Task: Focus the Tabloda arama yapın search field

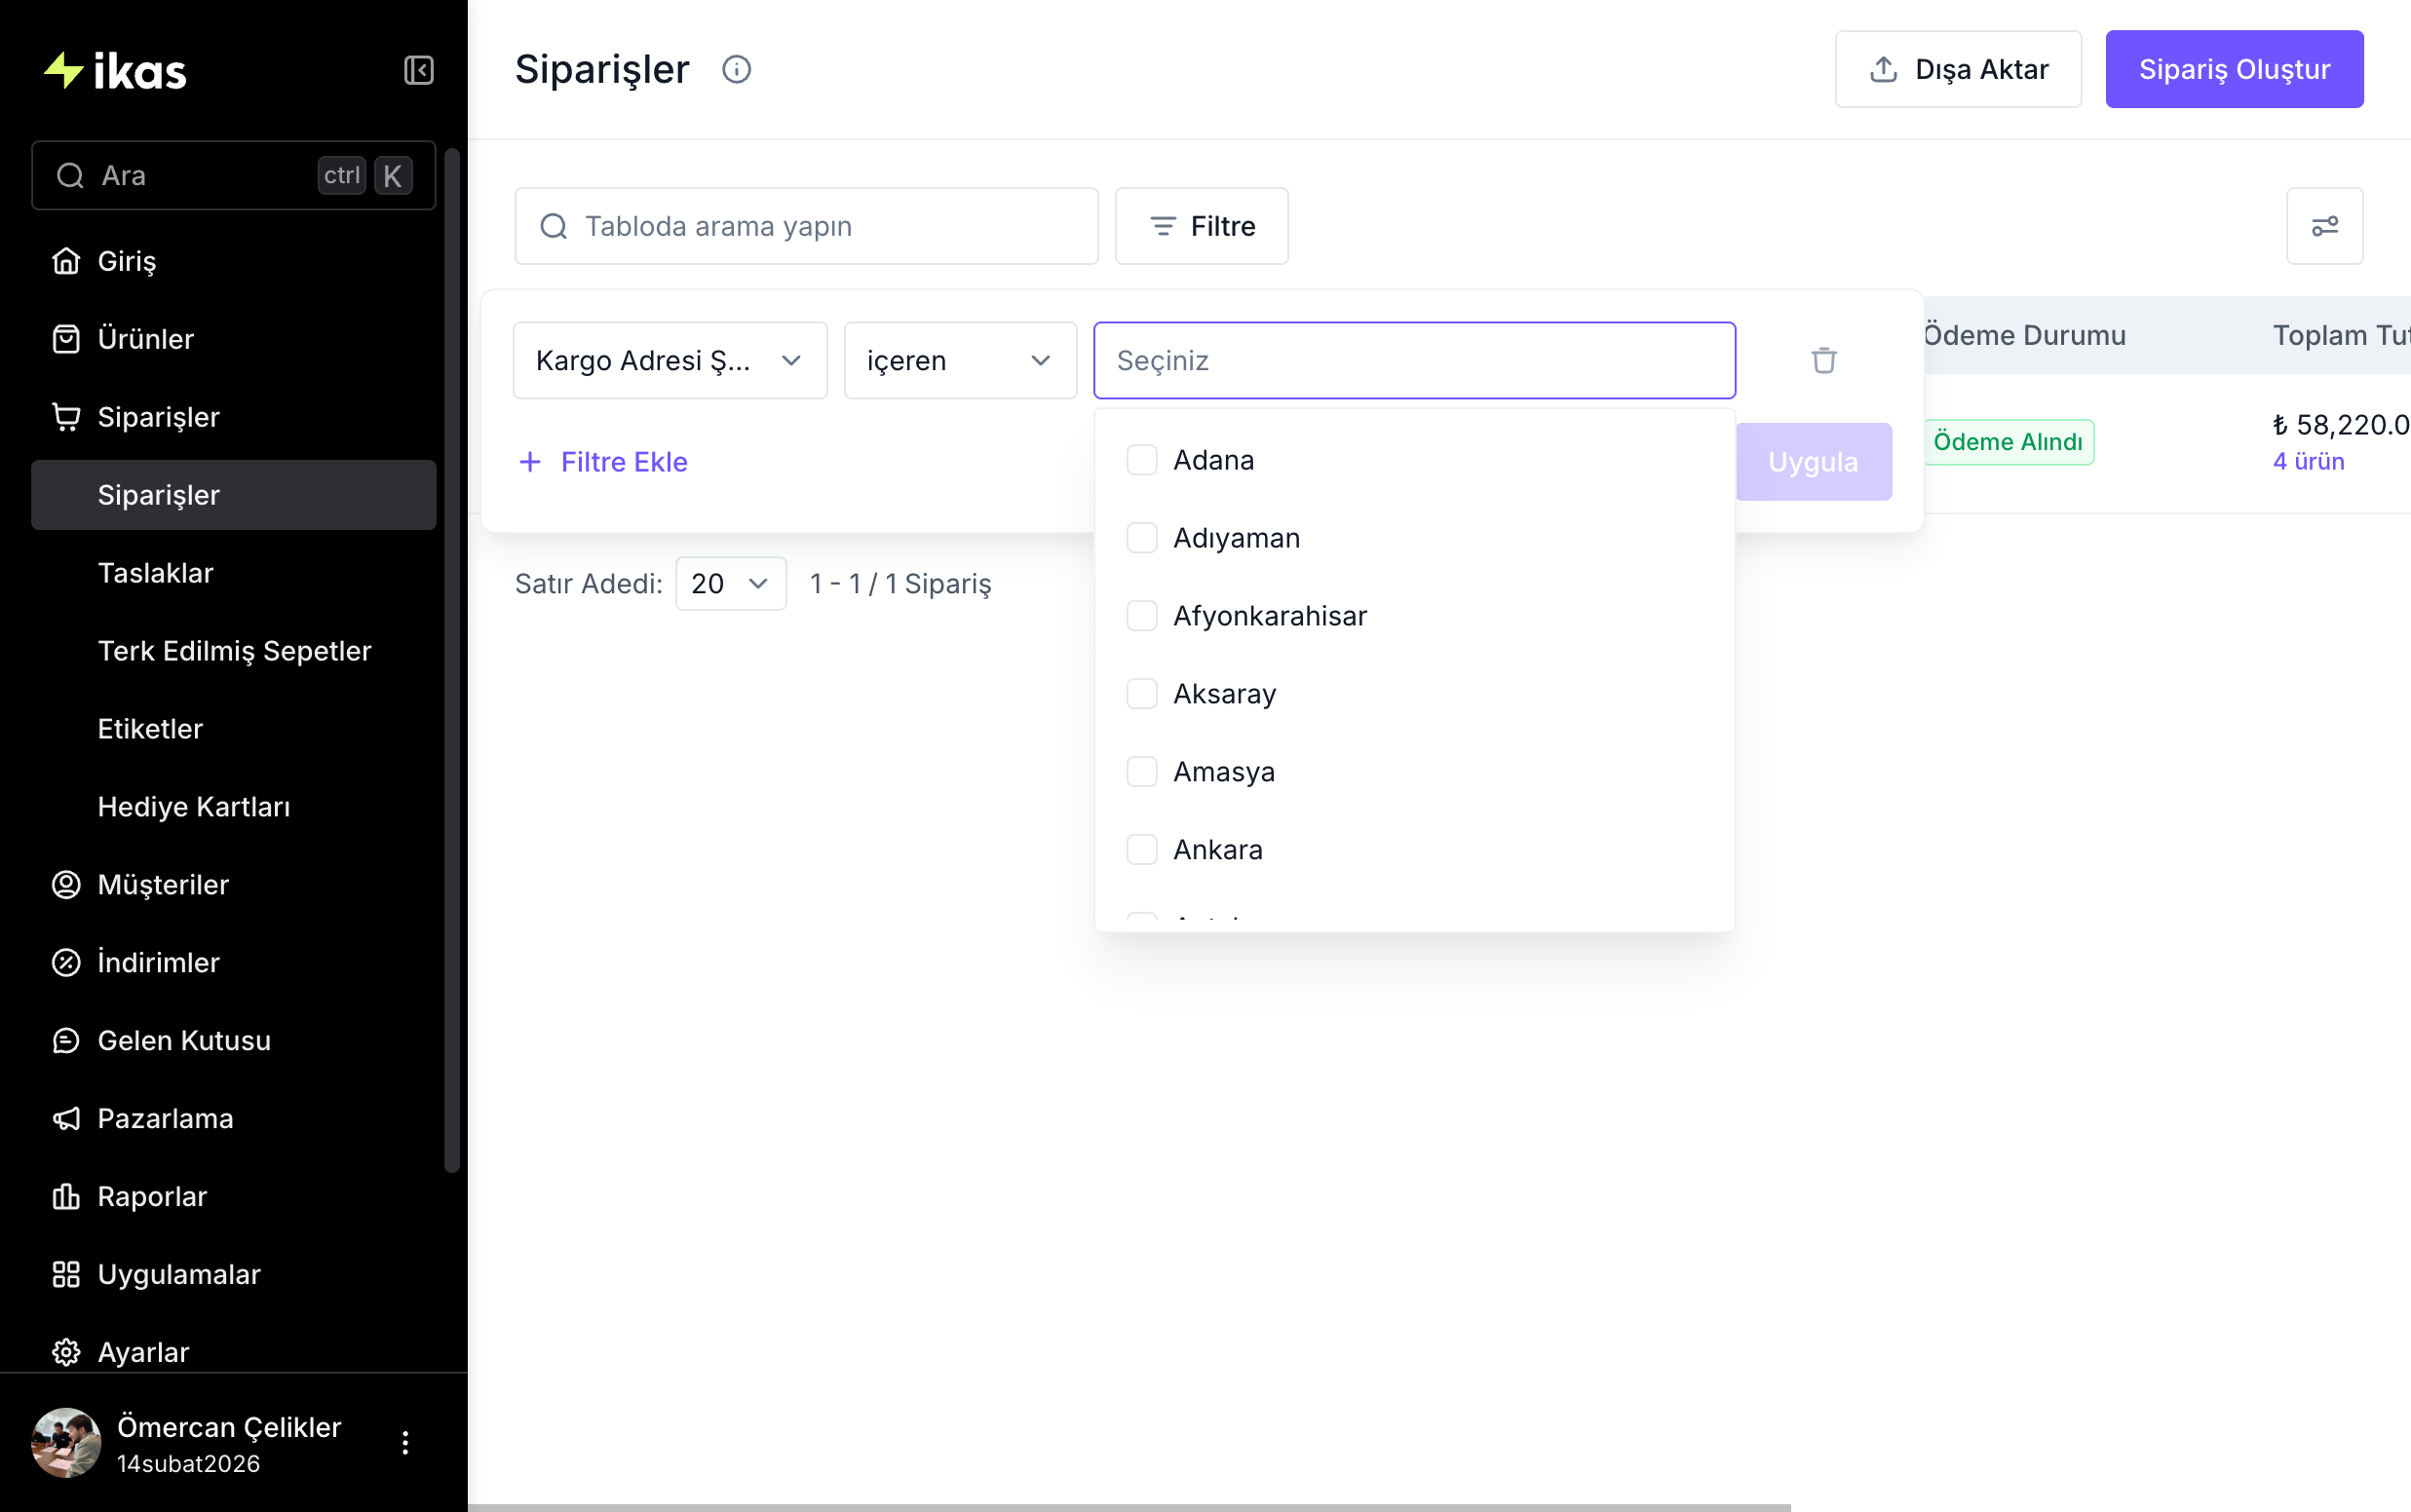Action: pyautogui.click(x=806, y=226)
